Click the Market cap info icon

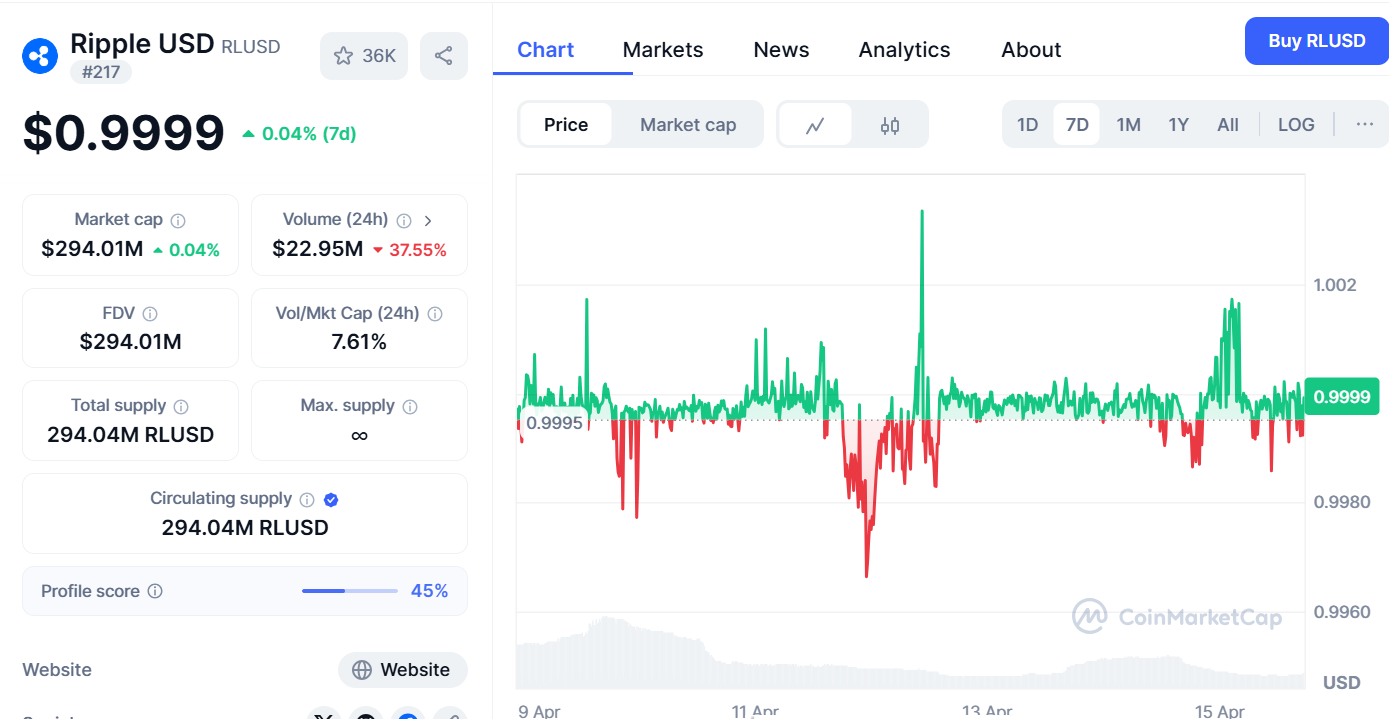pyautogui.click(x=178, y=220)
